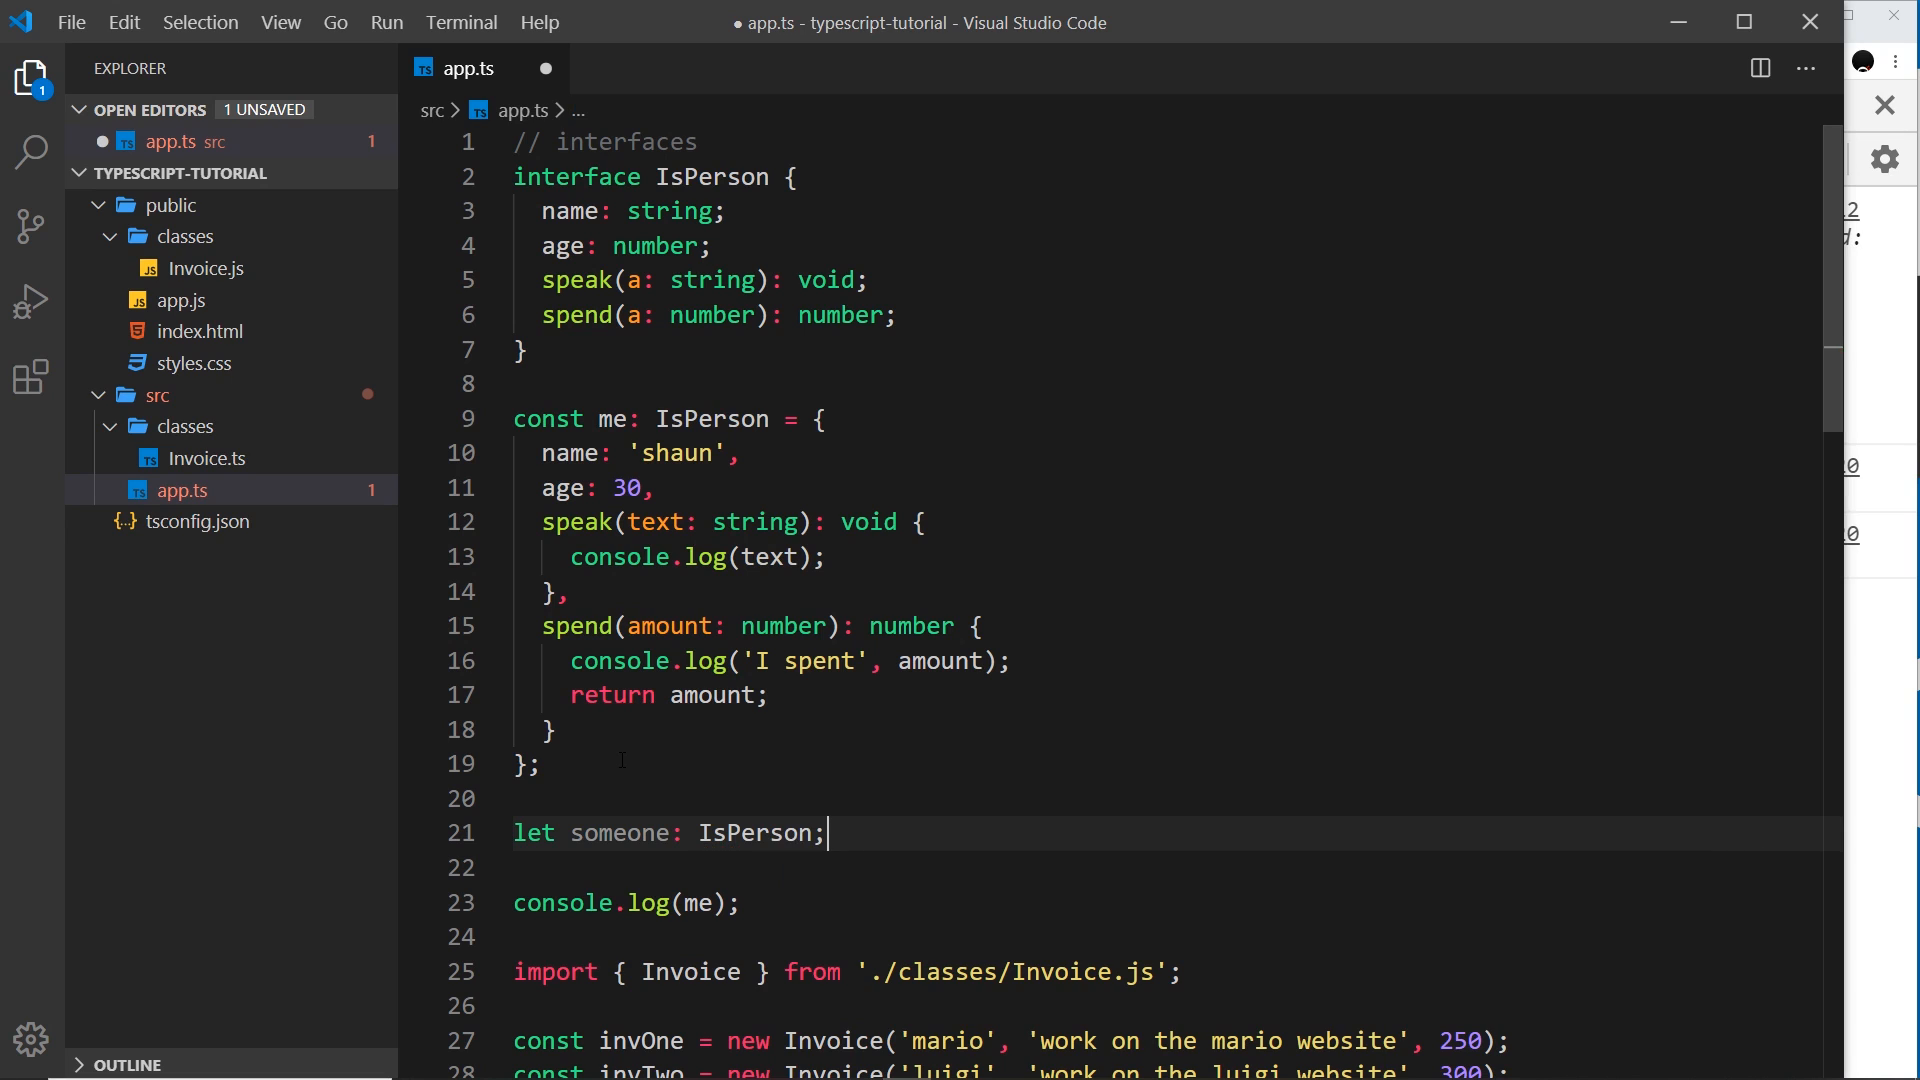Open the Selection menu

coord(201,22)
